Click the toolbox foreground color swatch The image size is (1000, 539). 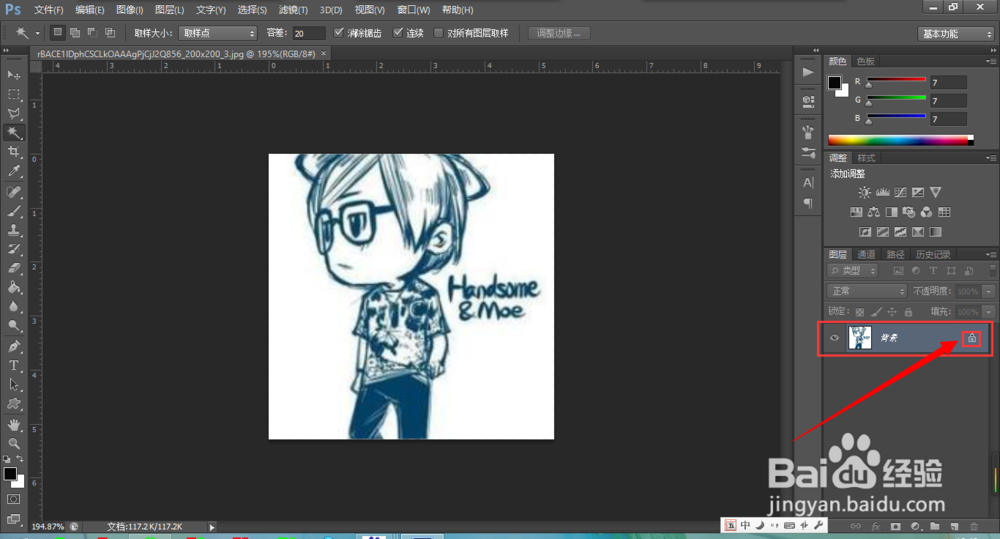tap(10, 473)
